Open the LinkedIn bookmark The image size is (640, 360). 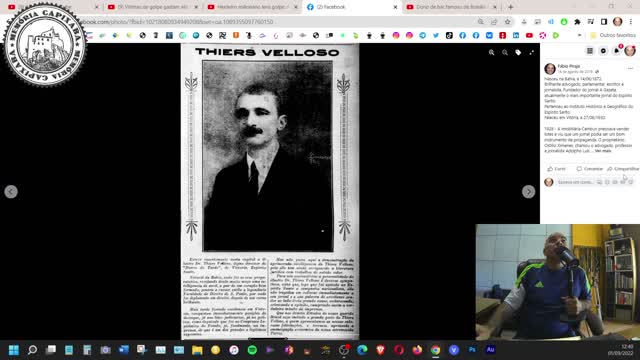coord(516,36)
